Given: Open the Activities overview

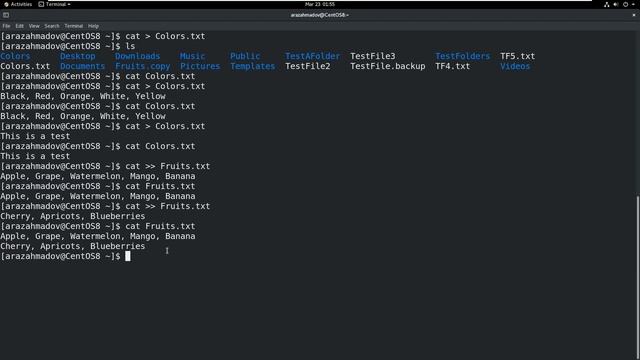Looking at the screenshot, I should (x=18, y=4).
